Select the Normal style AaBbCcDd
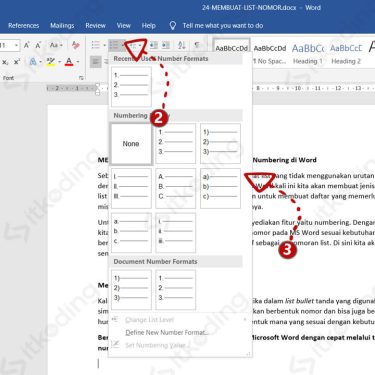 pyautogui.click(x=231, y=48)
